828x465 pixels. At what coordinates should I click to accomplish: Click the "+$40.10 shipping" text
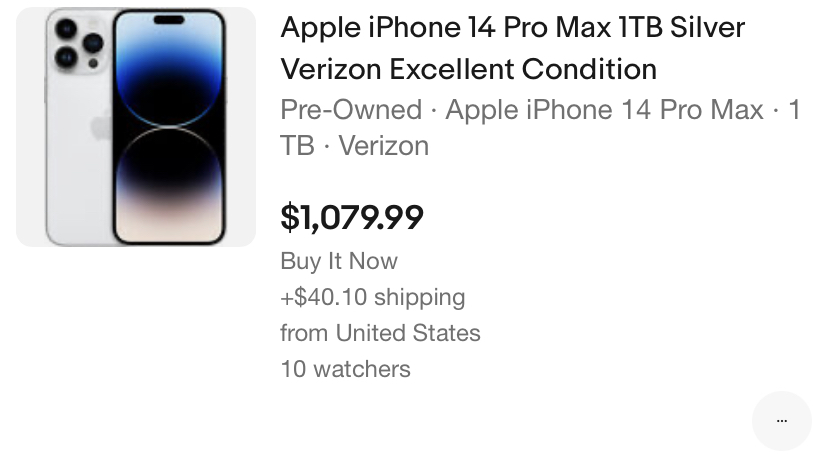tap(372, 297)
